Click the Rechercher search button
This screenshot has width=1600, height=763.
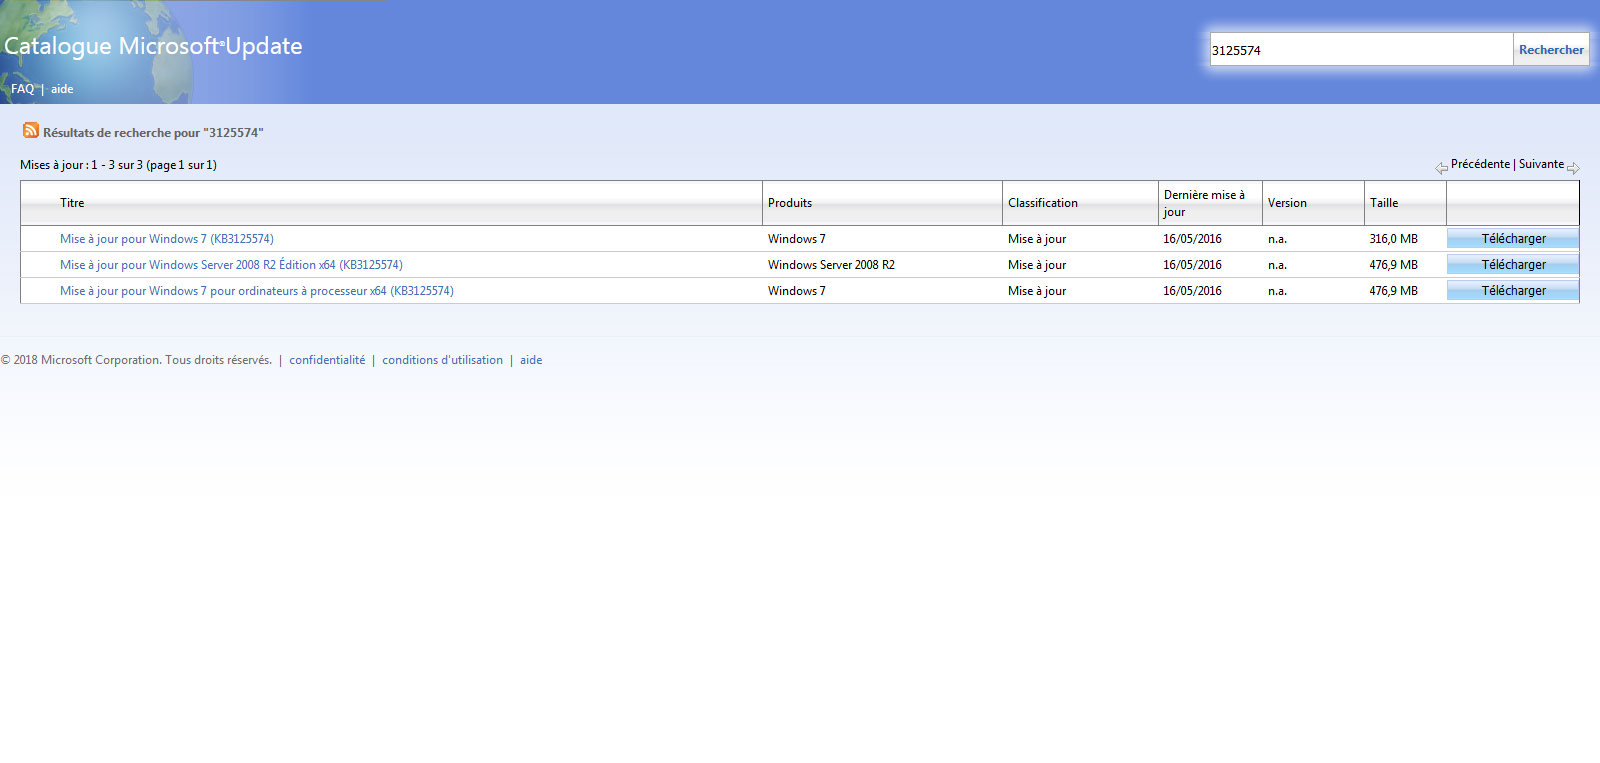tap(1551, 50)
